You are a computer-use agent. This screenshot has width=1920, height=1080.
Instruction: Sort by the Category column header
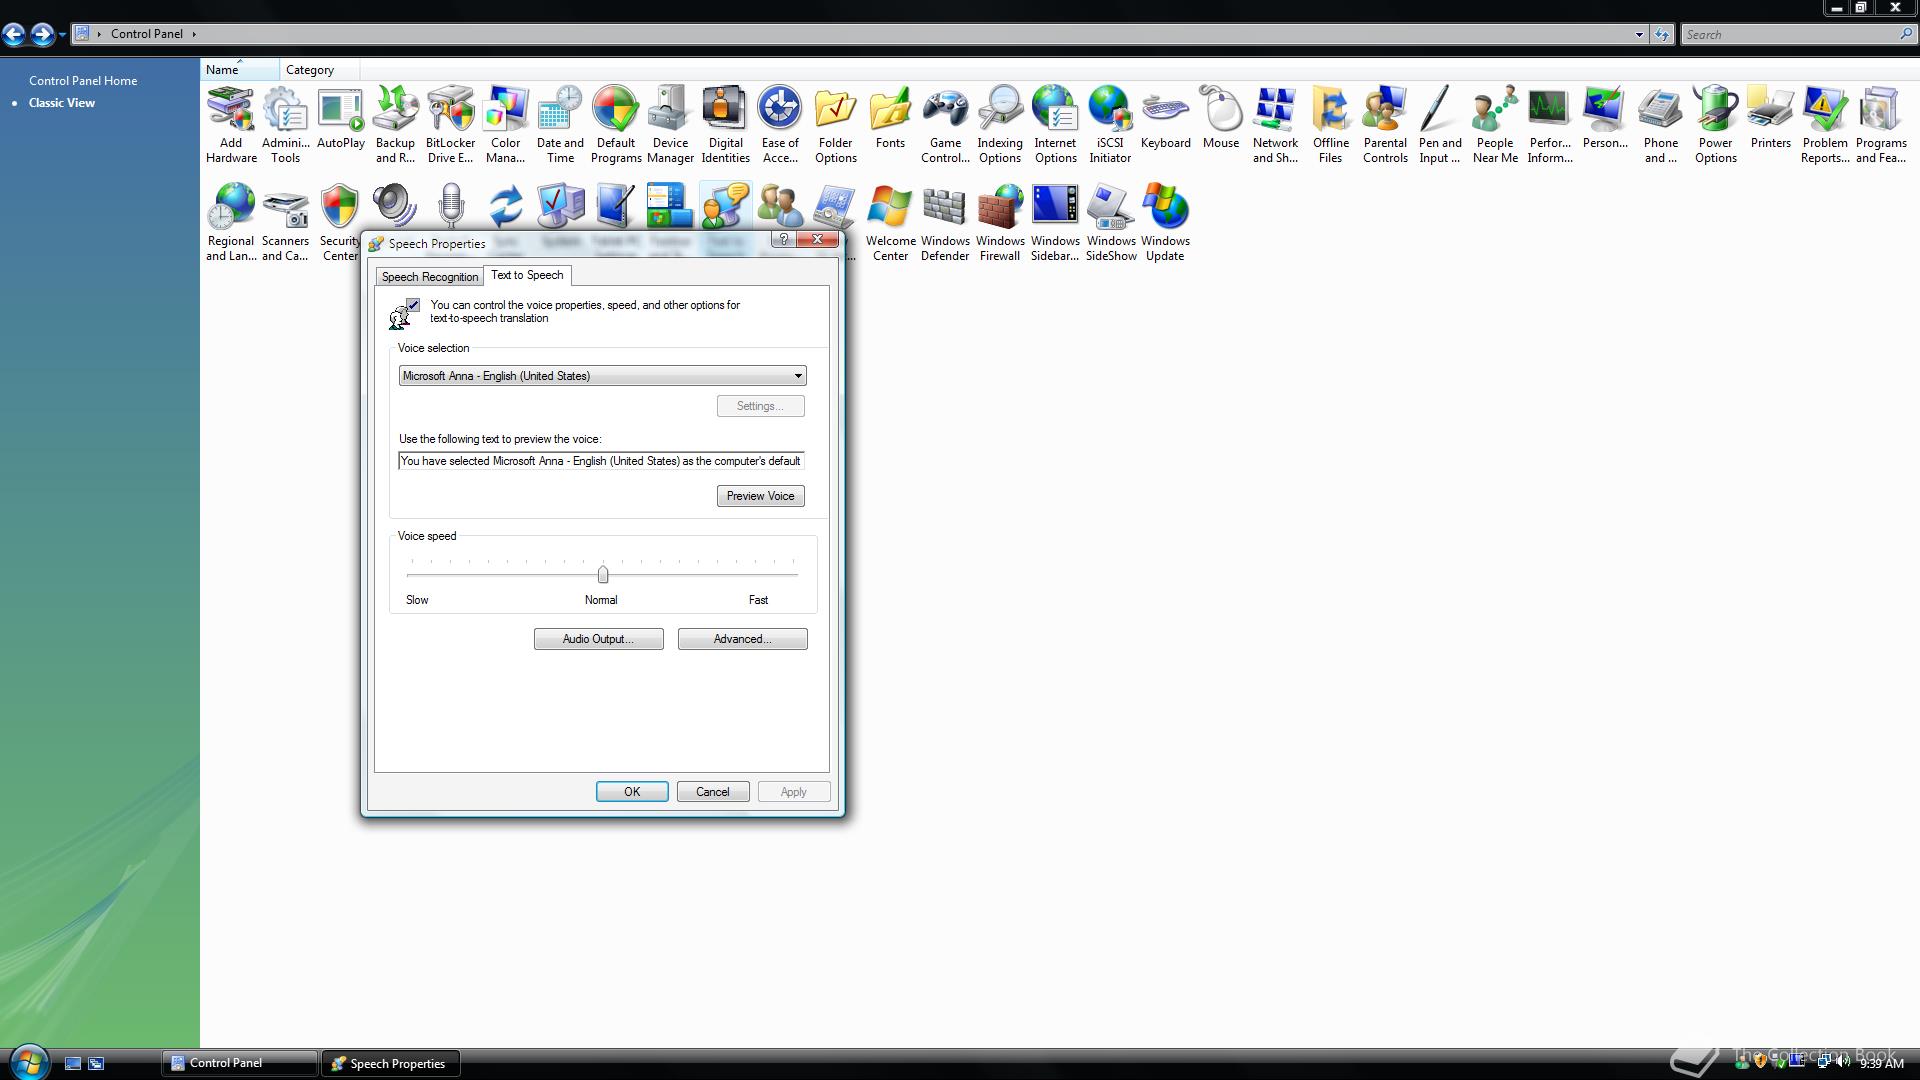click(310, 70)
